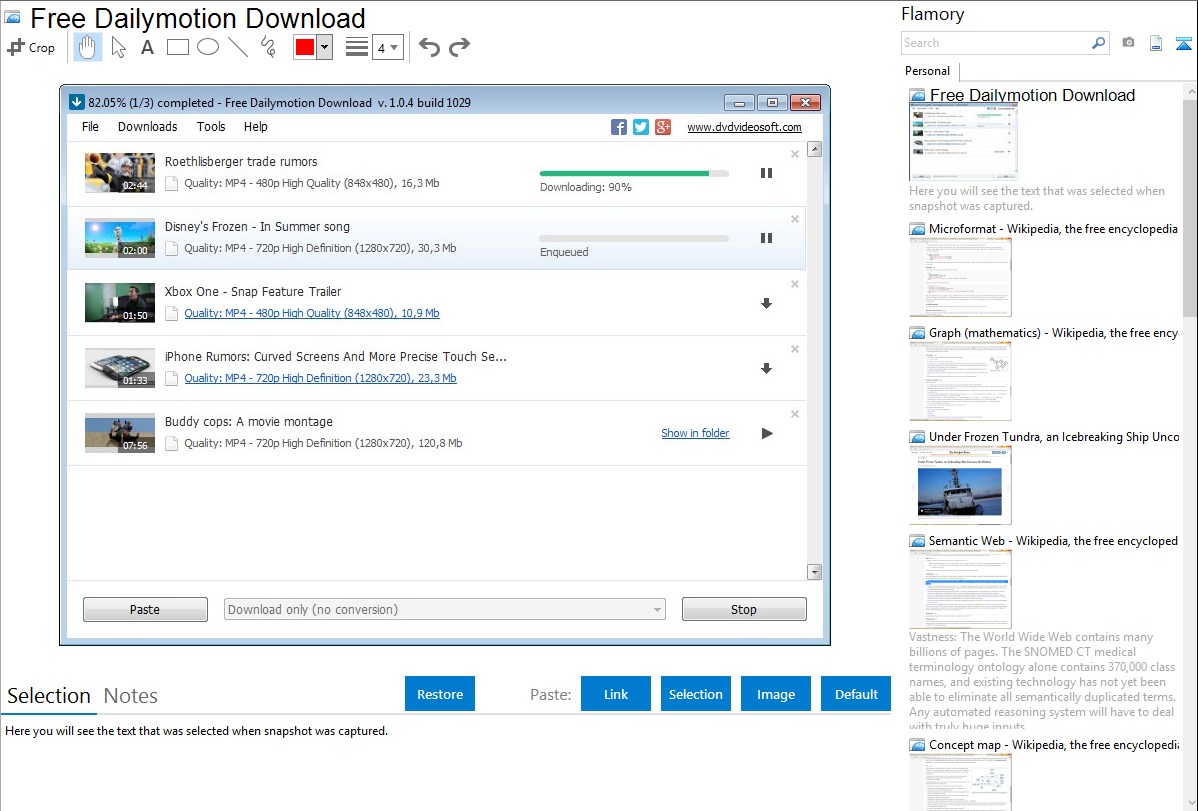This screenshot has width=1198, height=811.
Task: Remove Roethlisberger trade rumors from list
Action: (795, 154)
